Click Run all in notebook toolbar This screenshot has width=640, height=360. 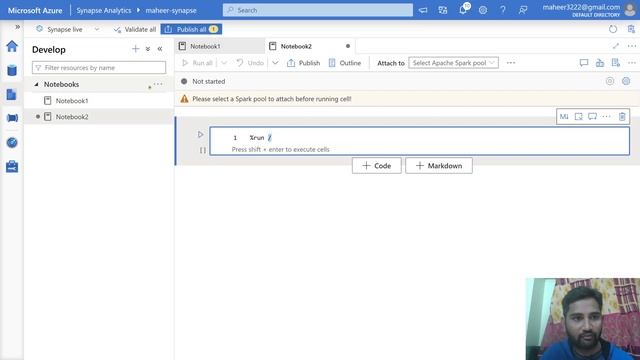(197, 63)
